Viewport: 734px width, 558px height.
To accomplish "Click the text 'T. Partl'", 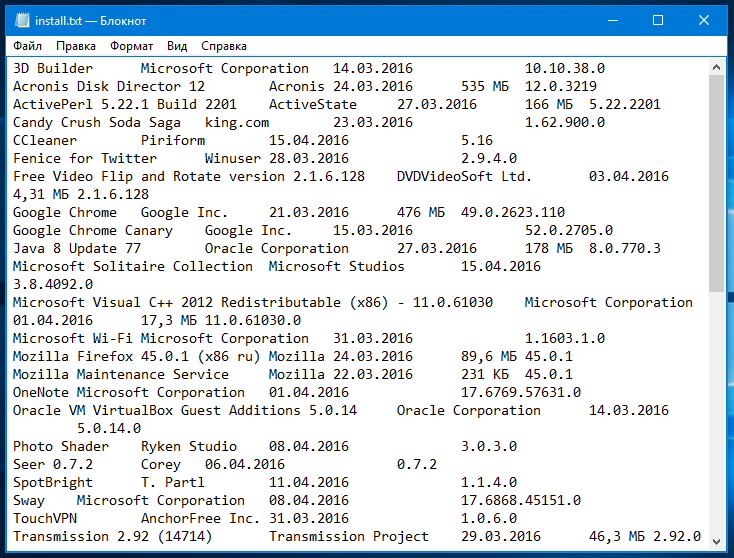I will 173,483.
